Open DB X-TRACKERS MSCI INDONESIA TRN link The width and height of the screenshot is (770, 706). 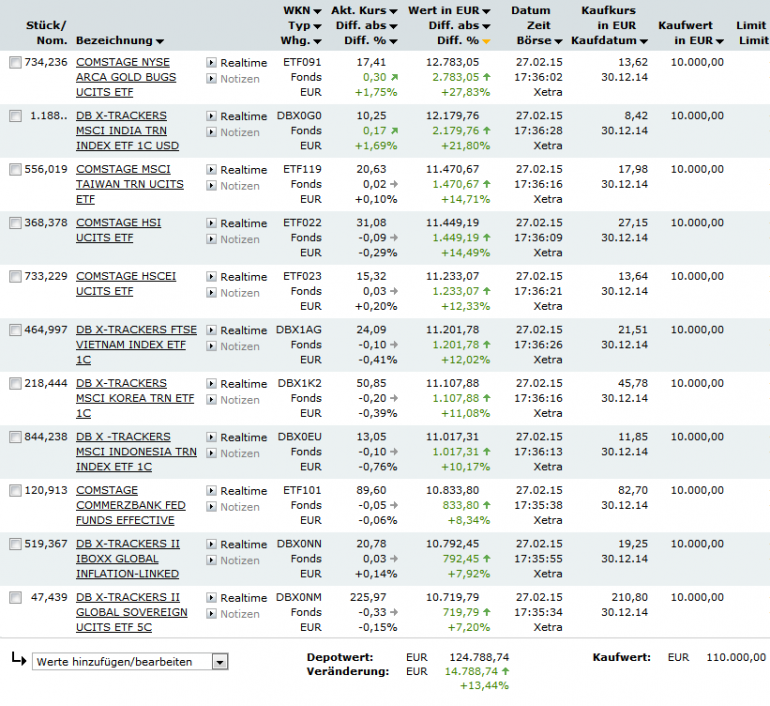coord(136,452)
